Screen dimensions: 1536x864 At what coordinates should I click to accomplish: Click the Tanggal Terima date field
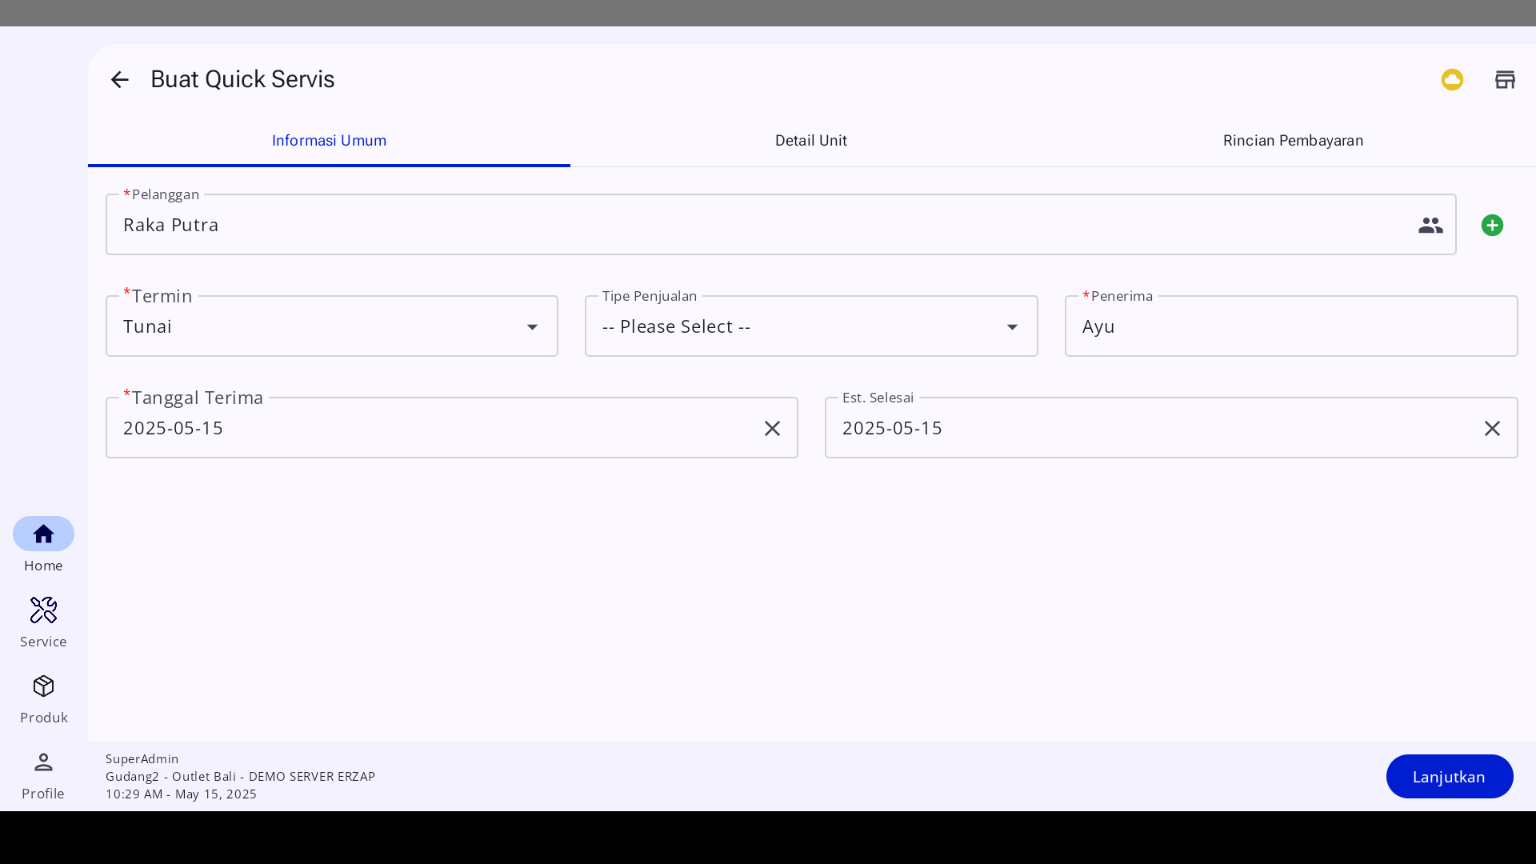click(x=452, y=428)
